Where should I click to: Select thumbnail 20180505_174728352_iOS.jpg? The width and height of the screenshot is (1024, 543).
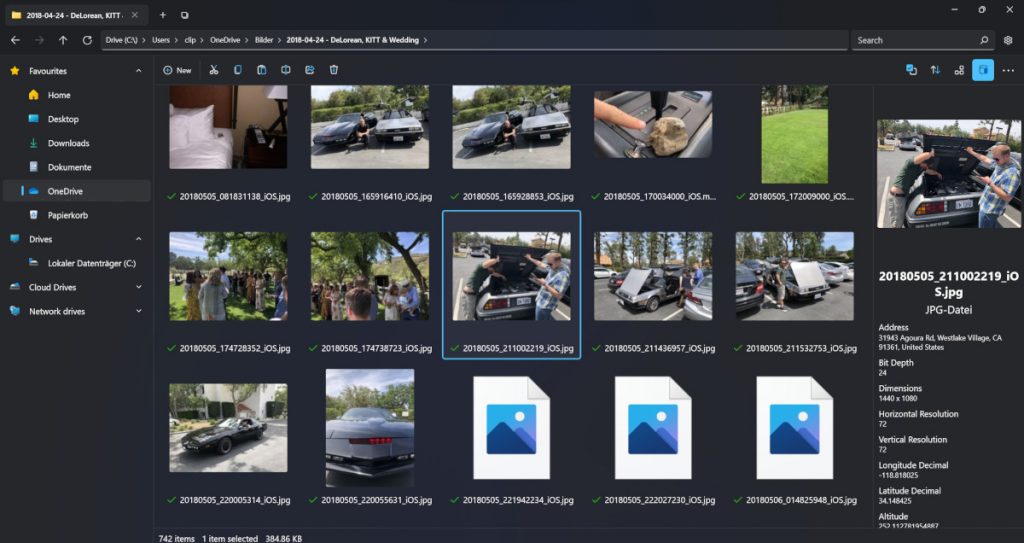228,276
